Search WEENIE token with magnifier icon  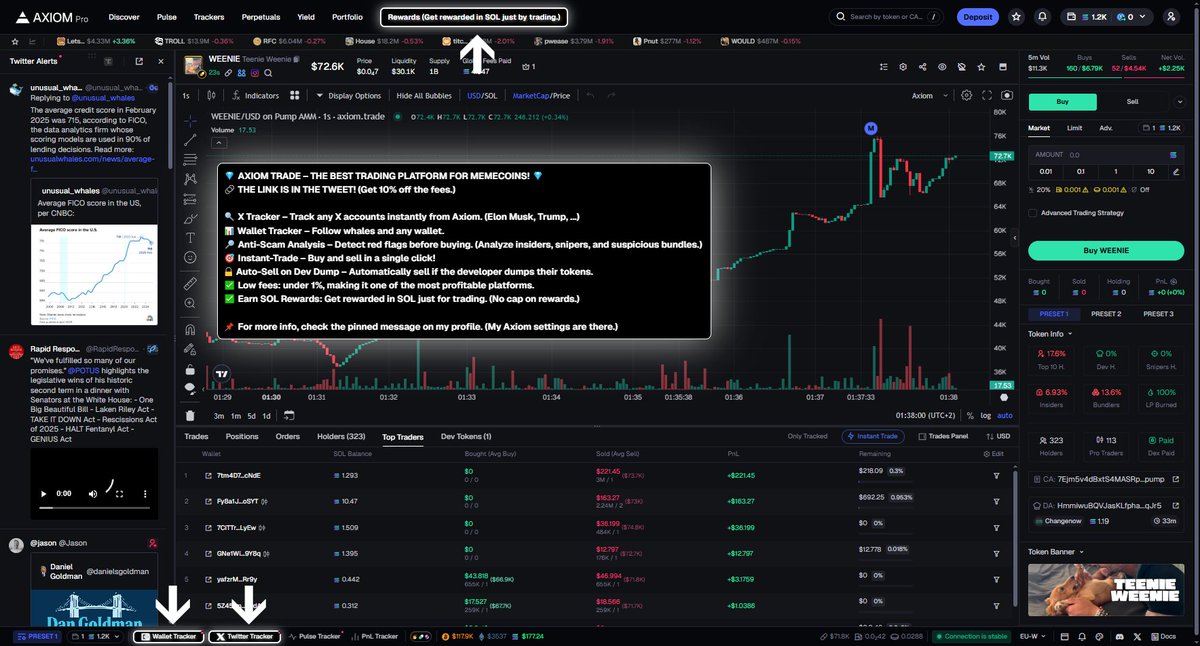point(267,73)
